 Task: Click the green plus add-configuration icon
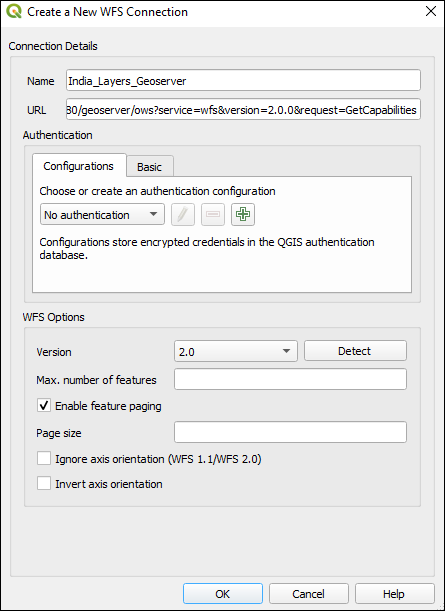(x=243, y=214)
